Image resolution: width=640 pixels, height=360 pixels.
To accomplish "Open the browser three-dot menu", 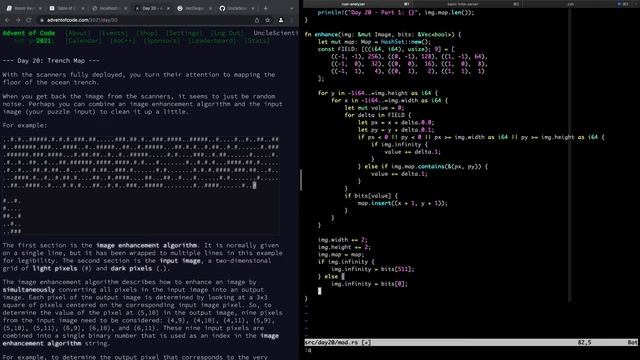I will 292,20.
